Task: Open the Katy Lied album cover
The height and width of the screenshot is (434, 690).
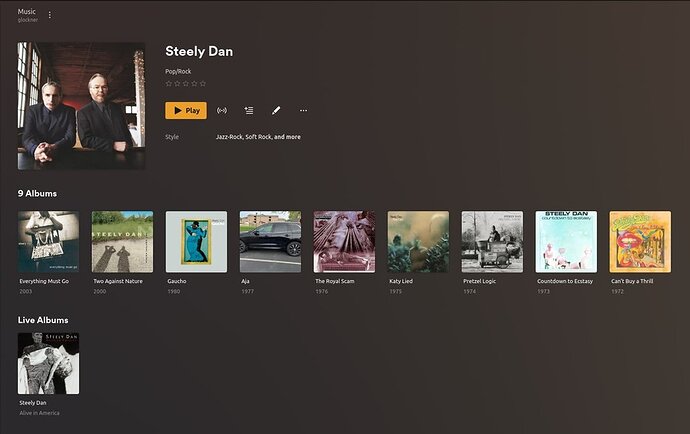Action: tap(418, 242)
